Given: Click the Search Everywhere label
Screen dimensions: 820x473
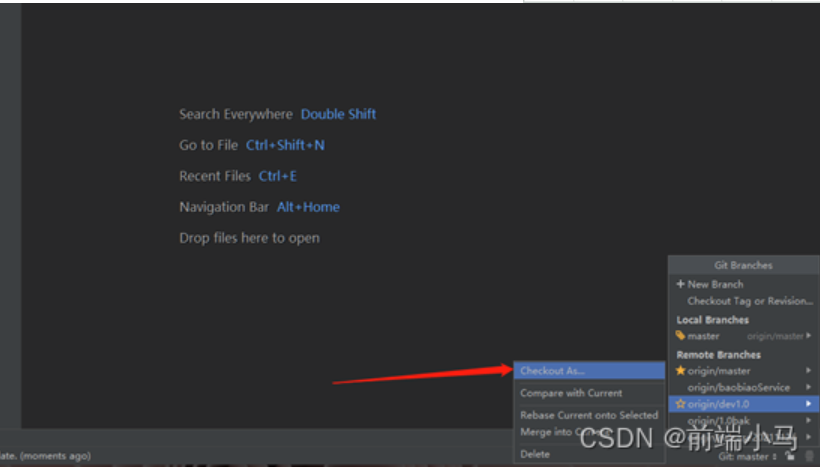Looking at the screenshot, I should click(236, 114).
